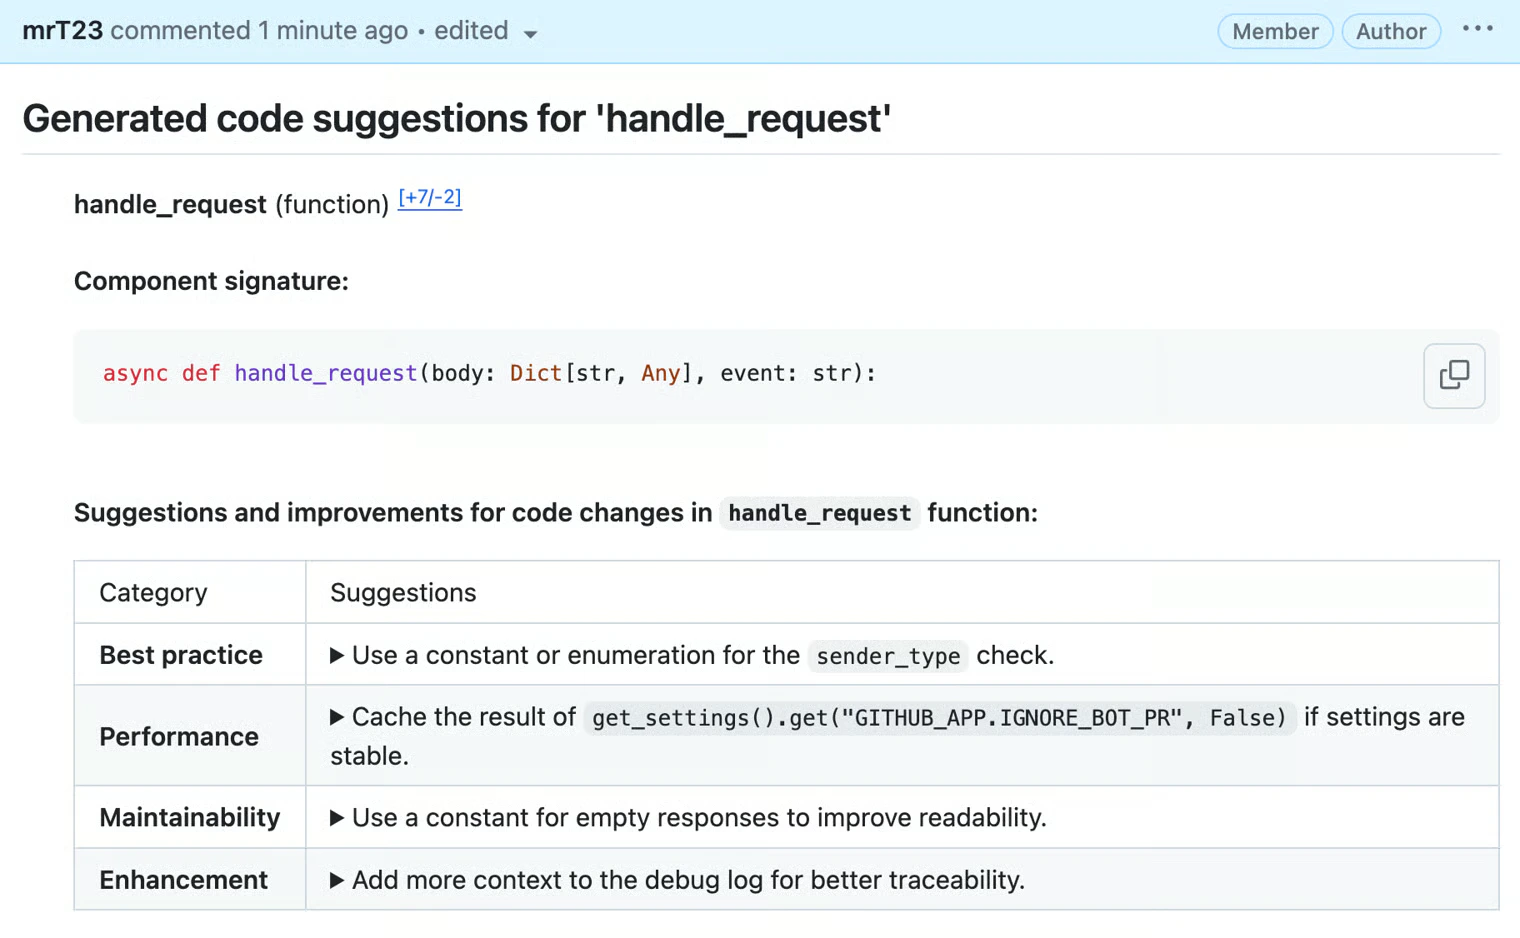
Task: Click the Category column header
Action: (153, 593)
